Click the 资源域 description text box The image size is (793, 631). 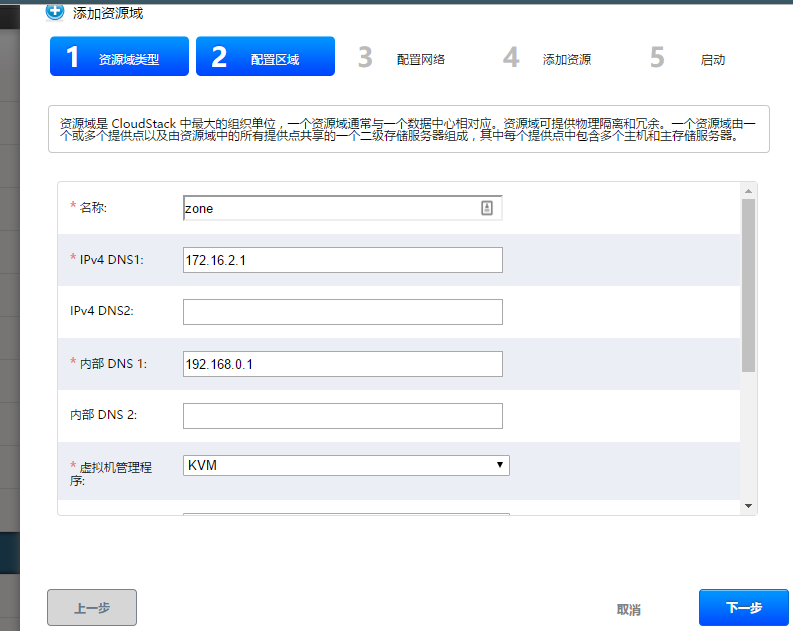[408, 129]
